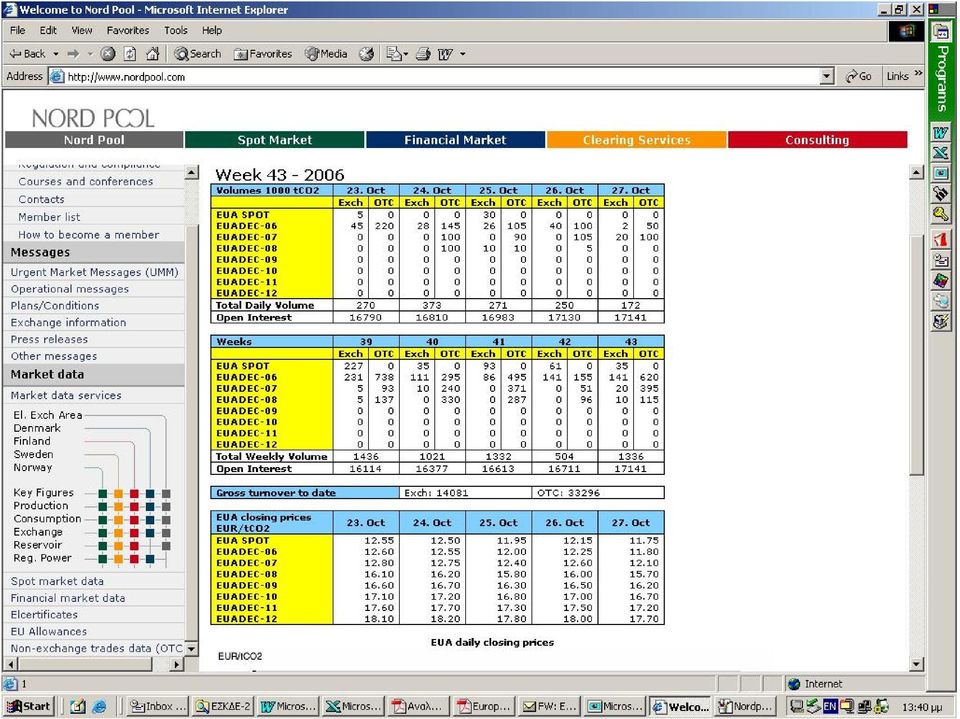Open the Elcertificates link
The width and height of the screenshot is (960, 719).
tap(44, 614)
